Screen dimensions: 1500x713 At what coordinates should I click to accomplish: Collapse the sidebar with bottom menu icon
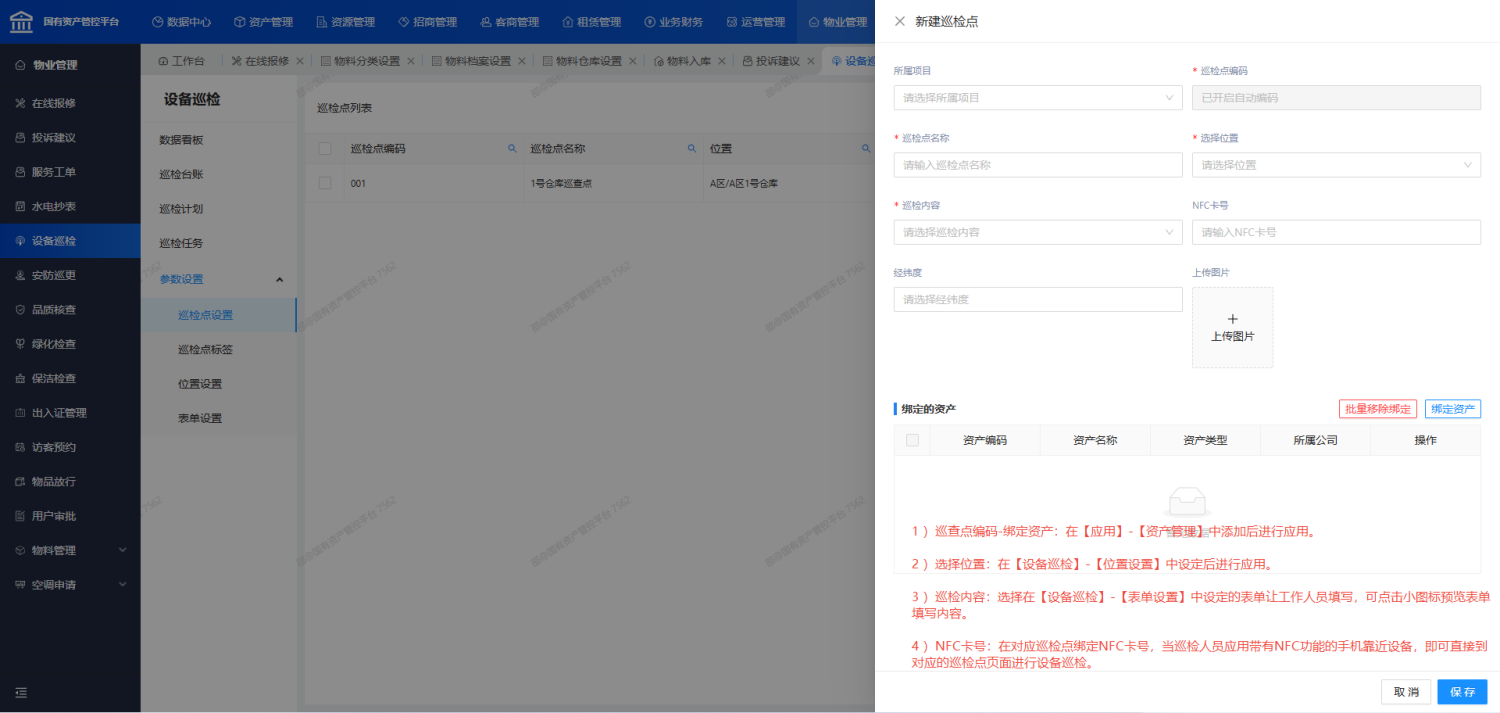click(x=21, y=692)
